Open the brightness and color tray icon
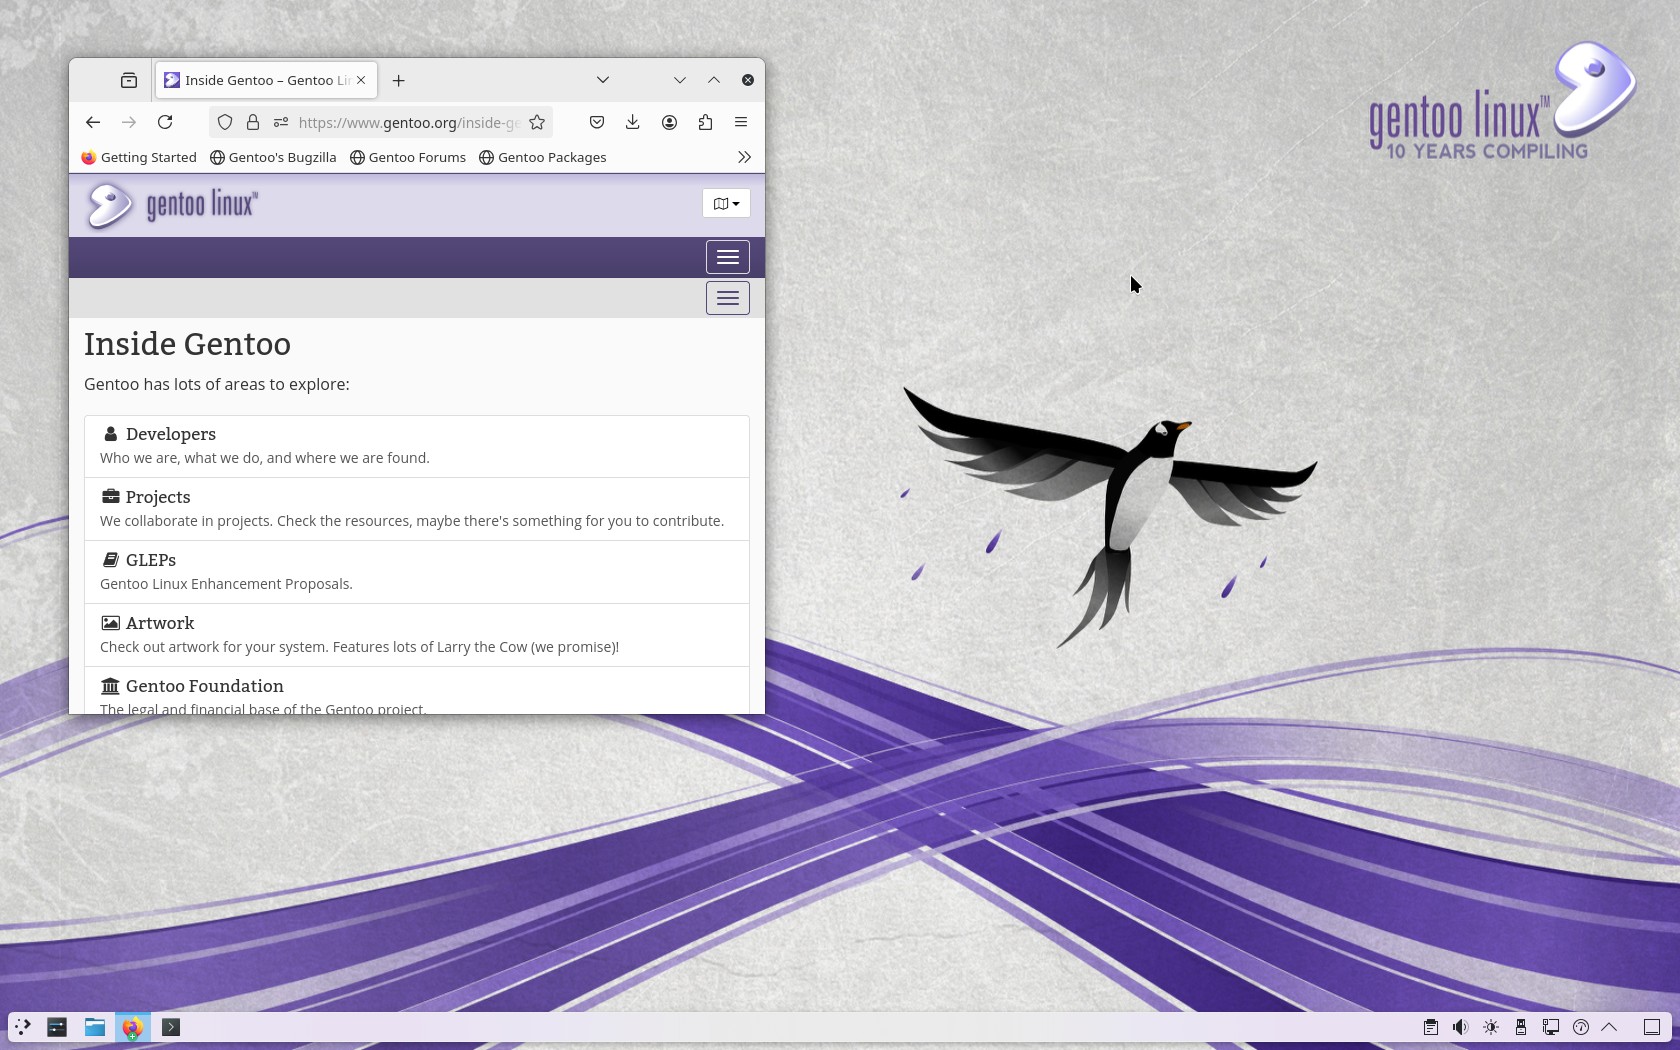 coord(1491,1027)
